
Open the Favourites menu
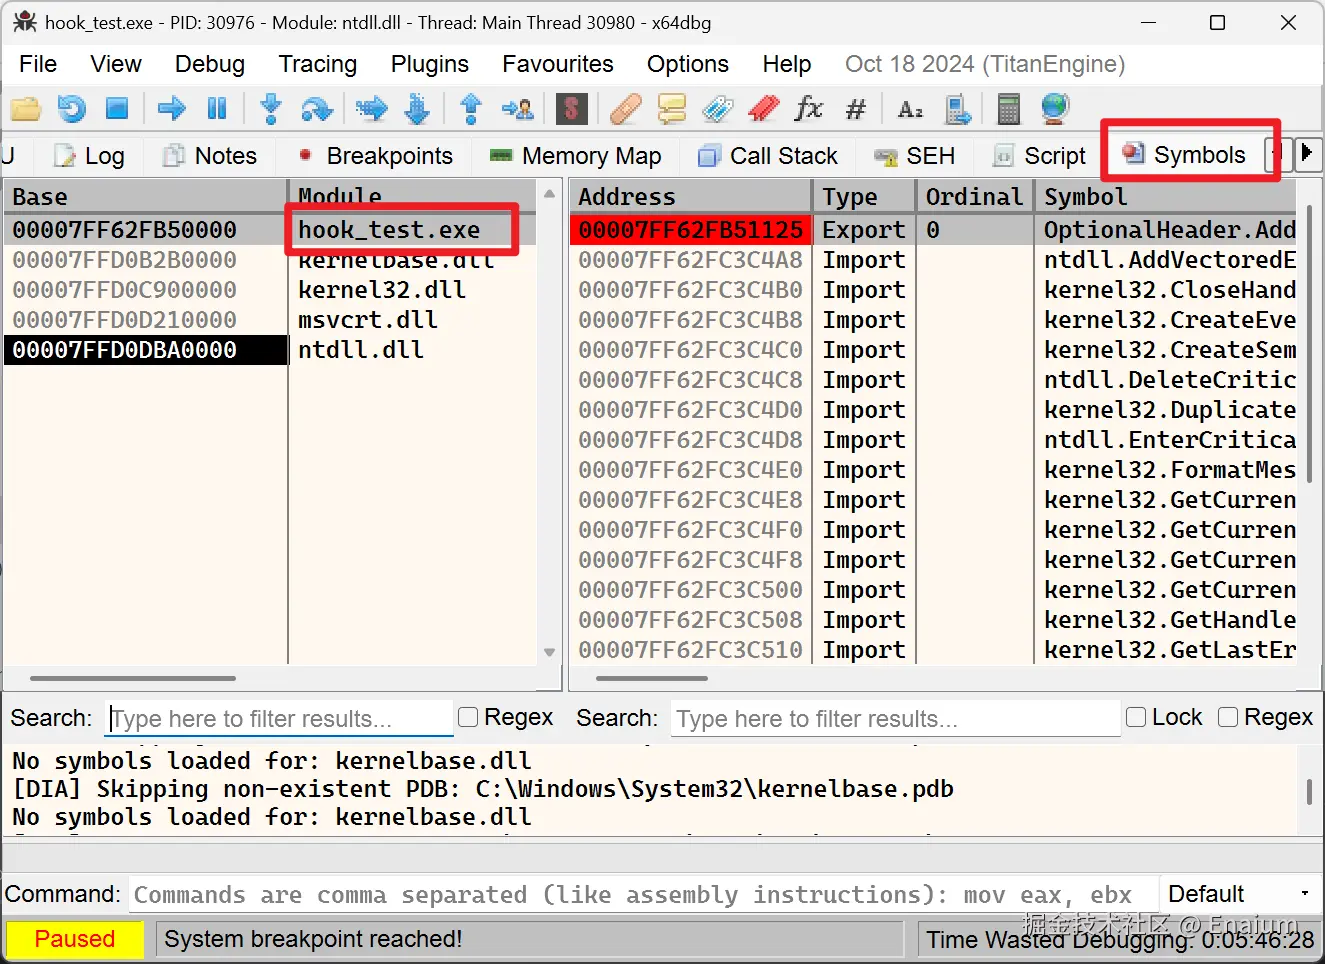coord(558,64)
